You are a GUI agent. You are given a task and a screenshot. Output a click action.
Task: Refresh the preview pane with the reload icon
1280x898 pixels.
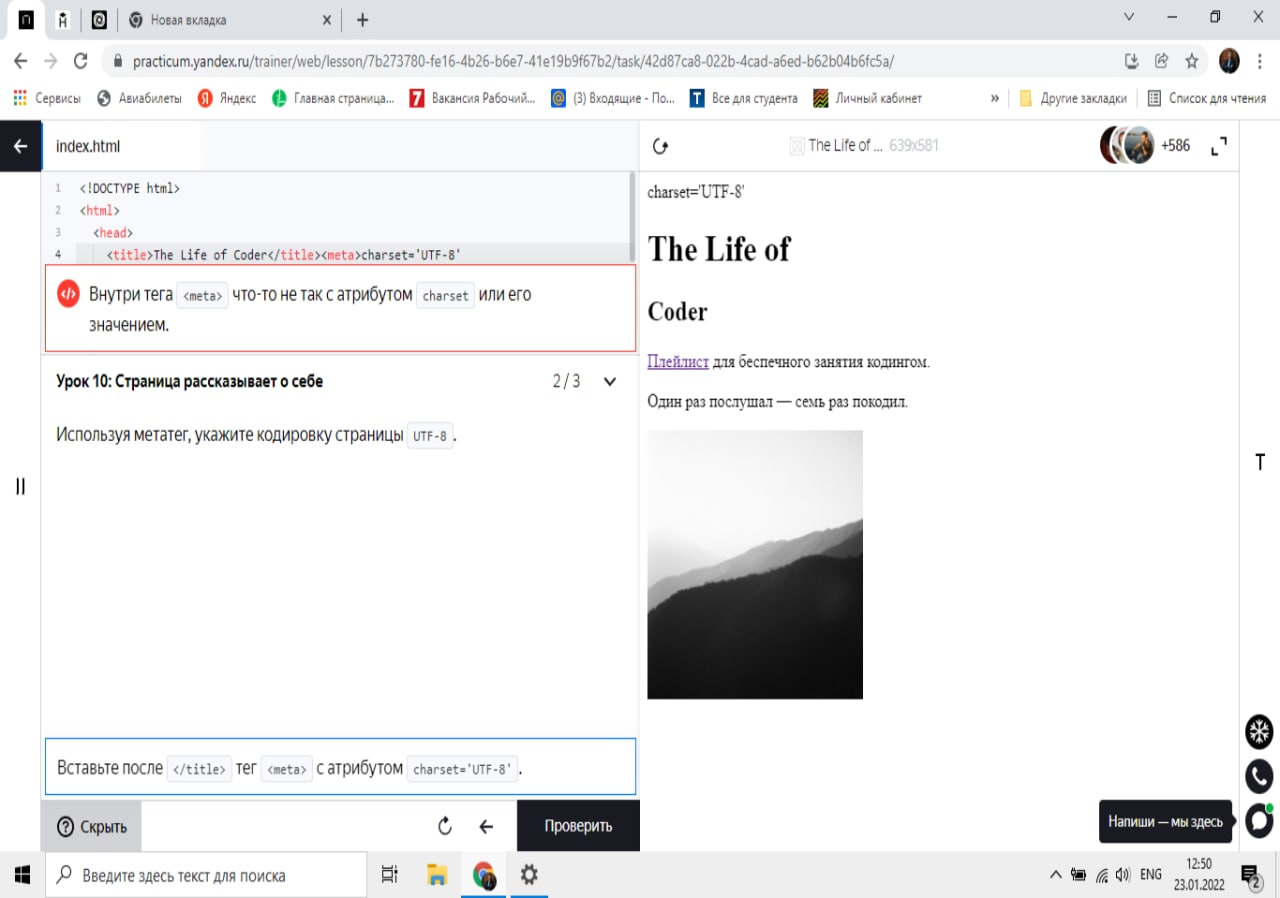pos(660,146)
